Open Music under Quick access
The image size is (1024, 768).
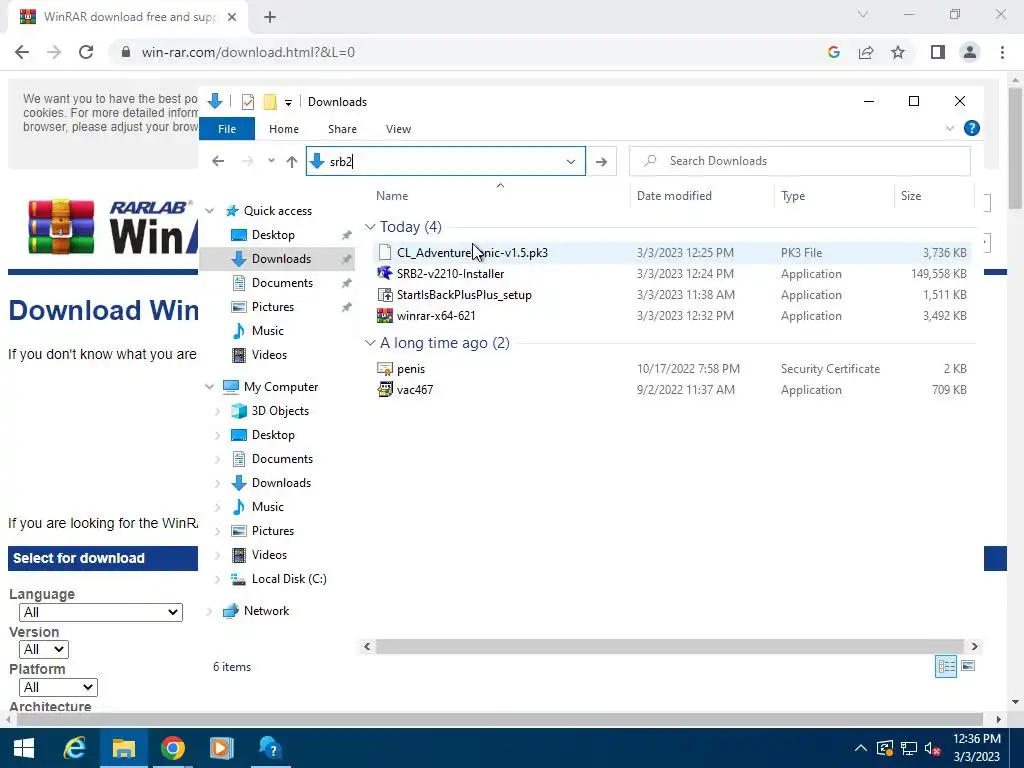[267, 331]
